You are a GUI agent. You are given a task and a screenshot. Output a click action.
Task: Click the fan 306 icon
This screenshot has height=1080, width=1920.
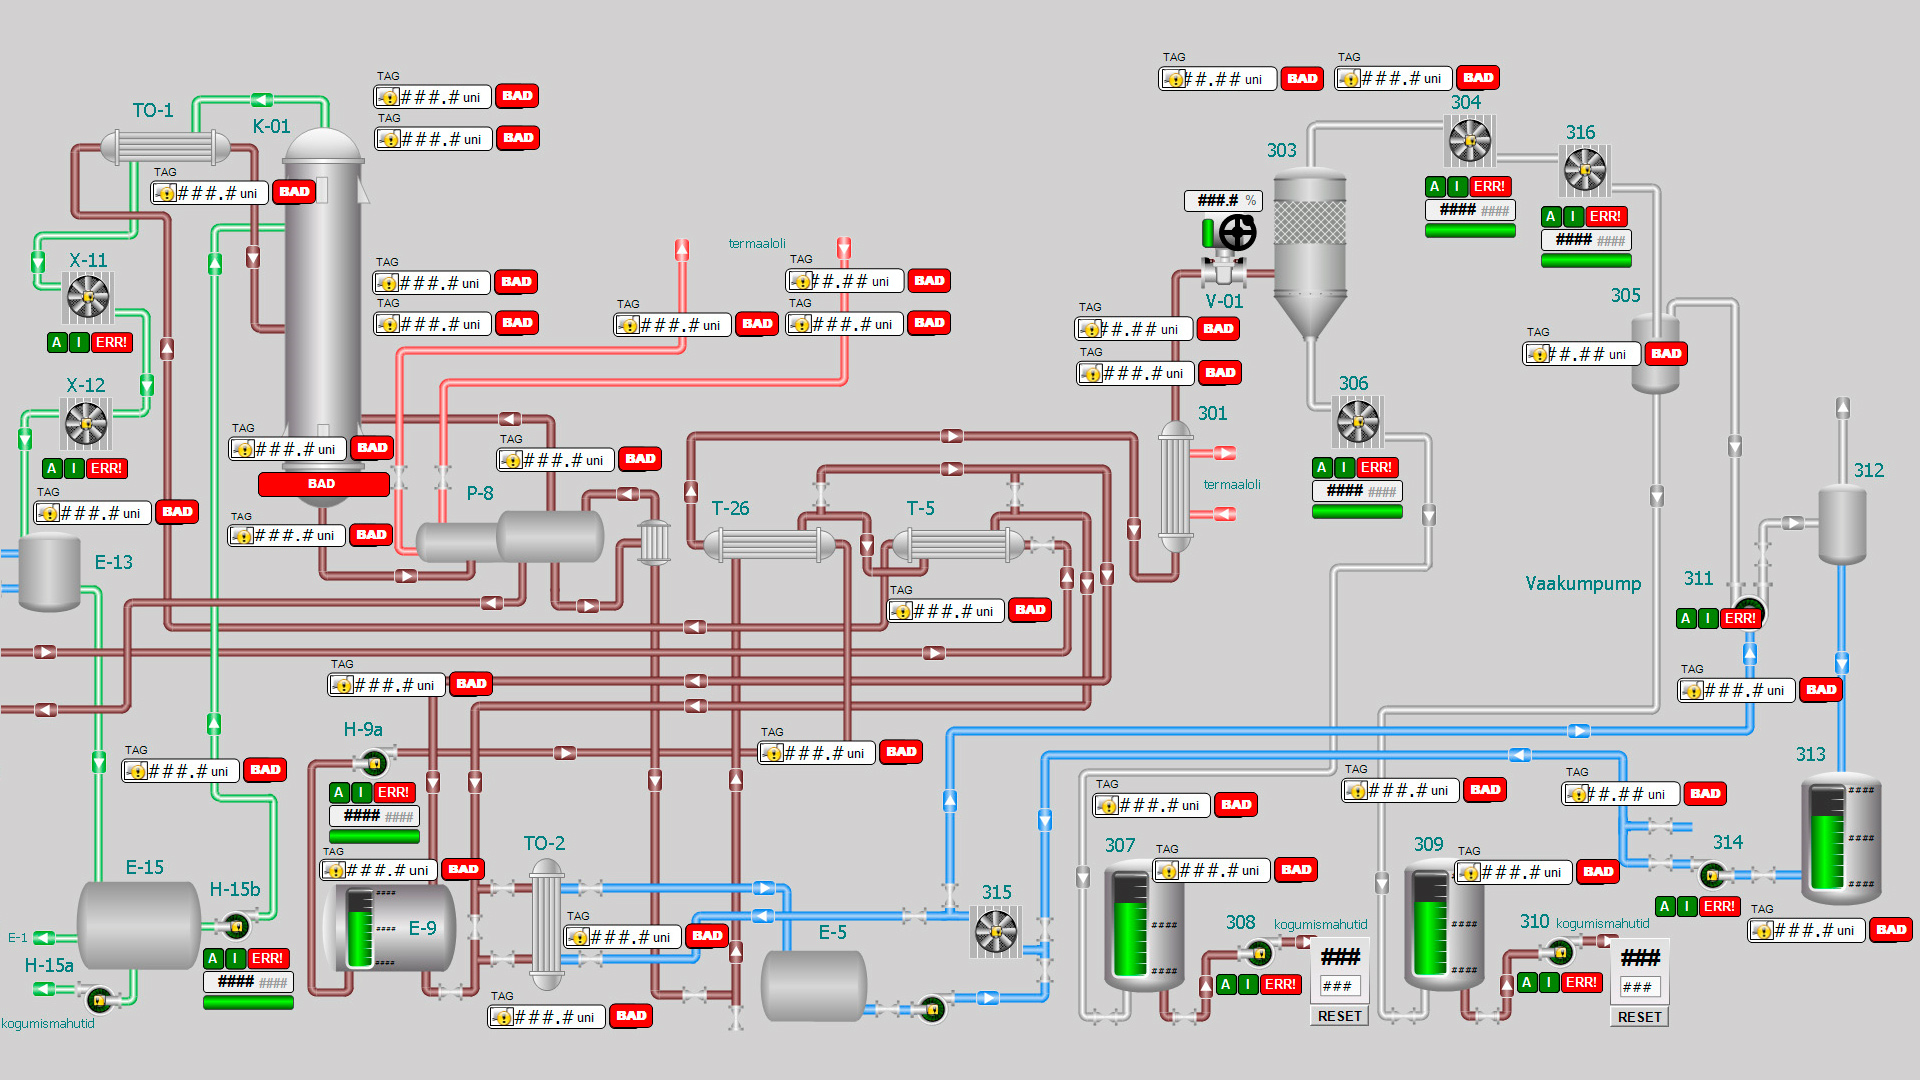(x=1358, y=421)
